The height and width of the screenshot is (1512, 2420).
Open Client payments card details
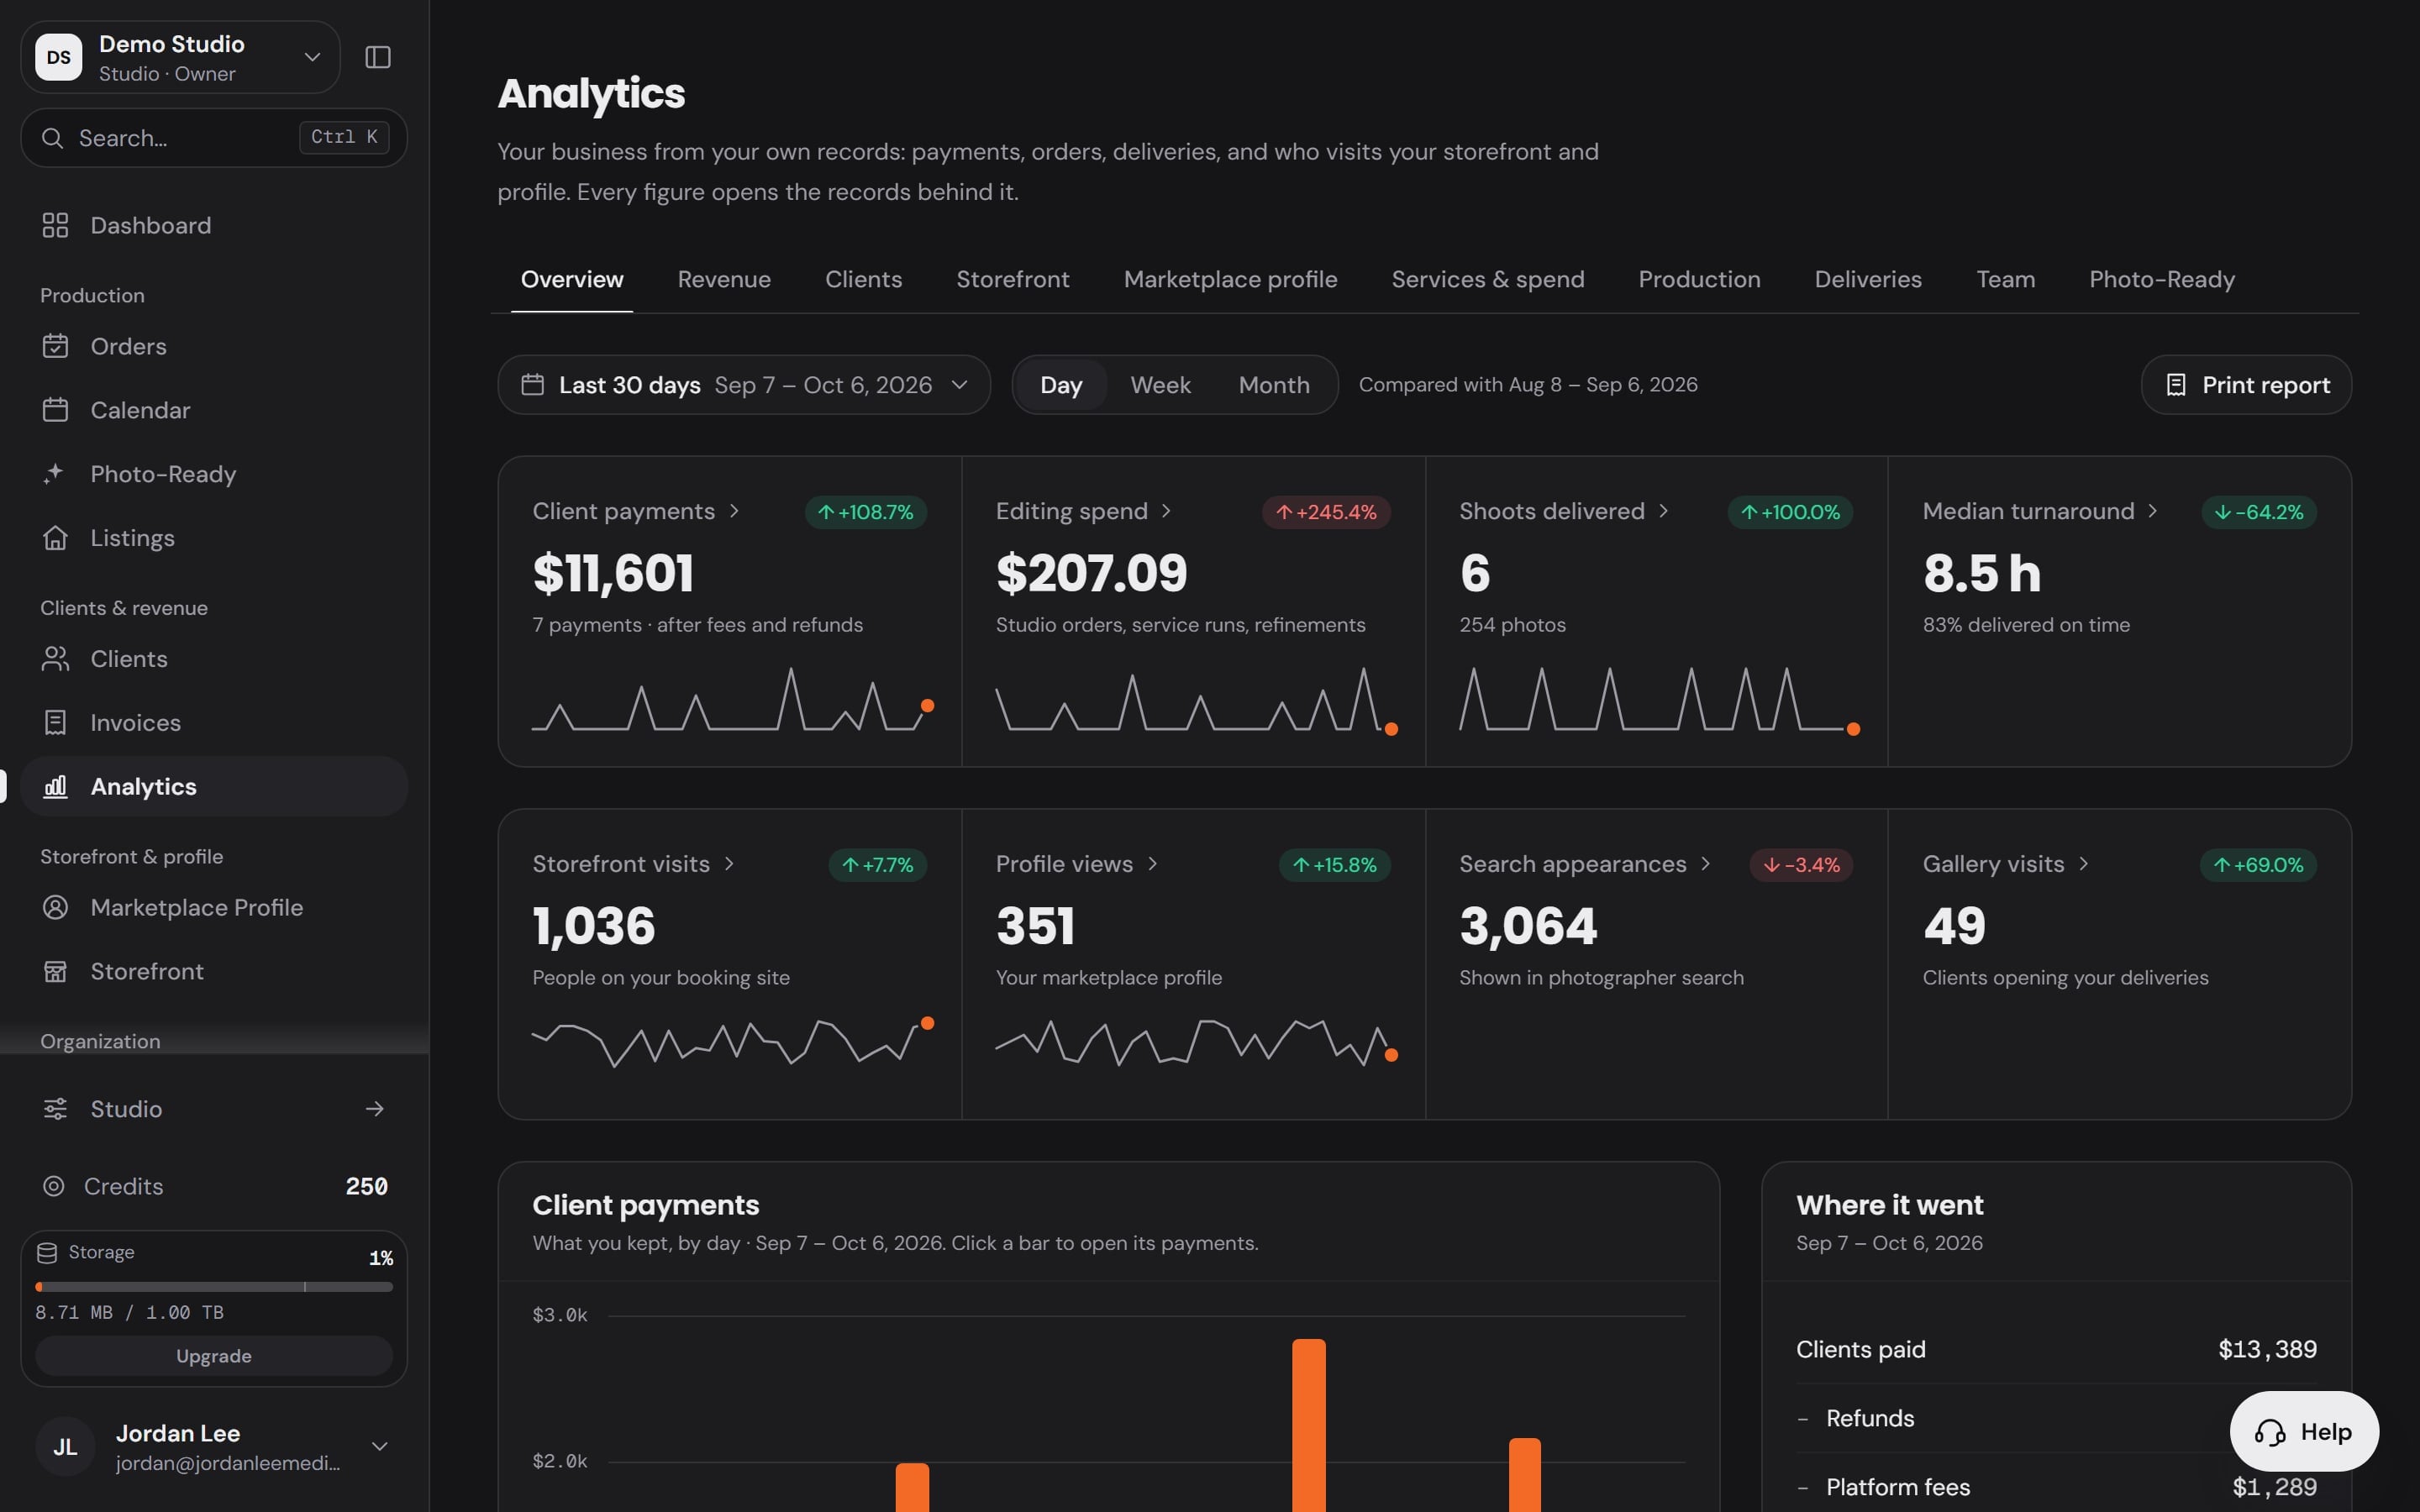(x=636, y=511)
